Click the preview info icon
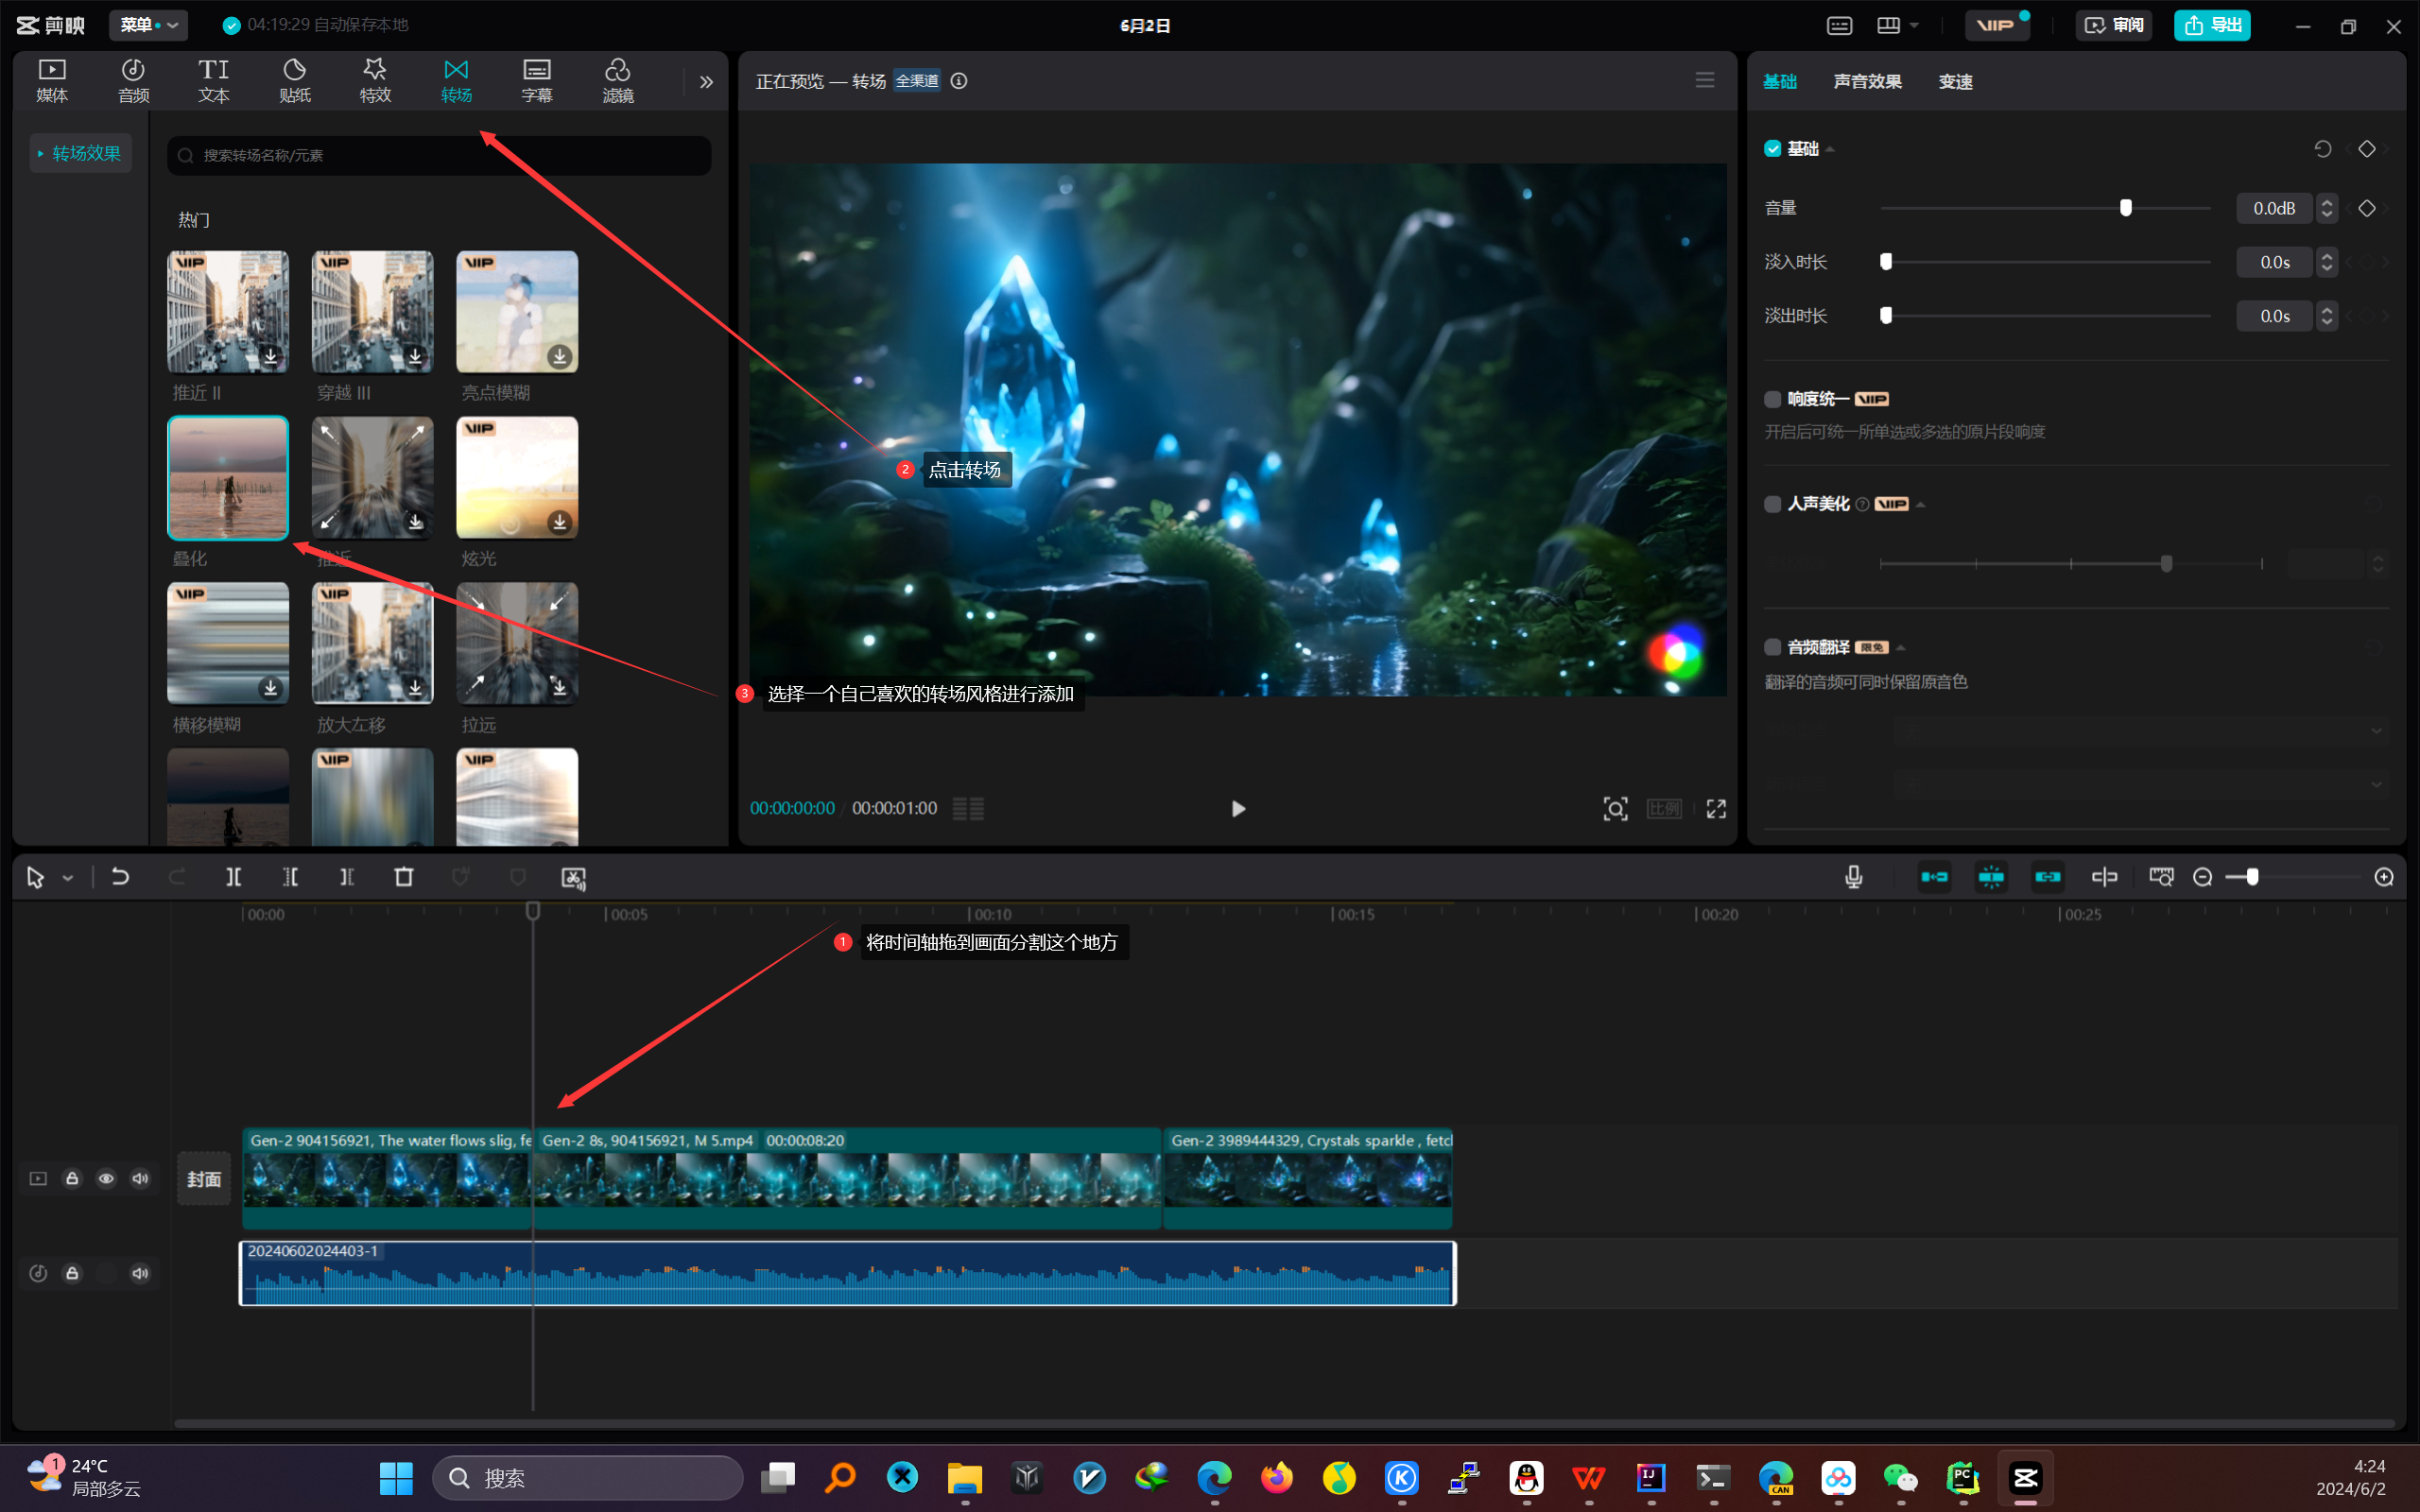 [x=959, y=81]
